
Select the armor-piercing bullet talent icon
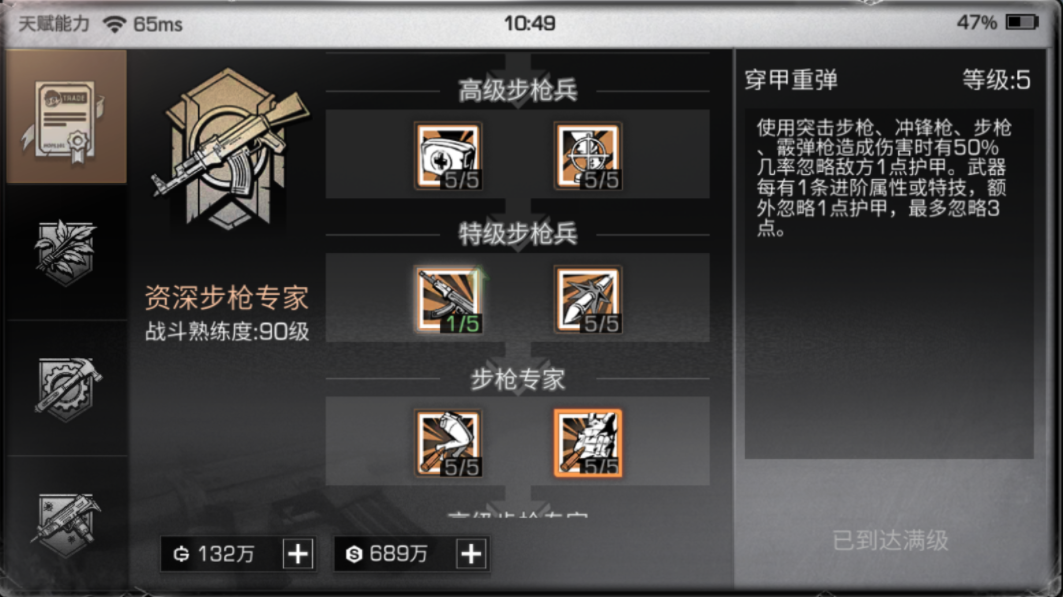tap(588, 300)
